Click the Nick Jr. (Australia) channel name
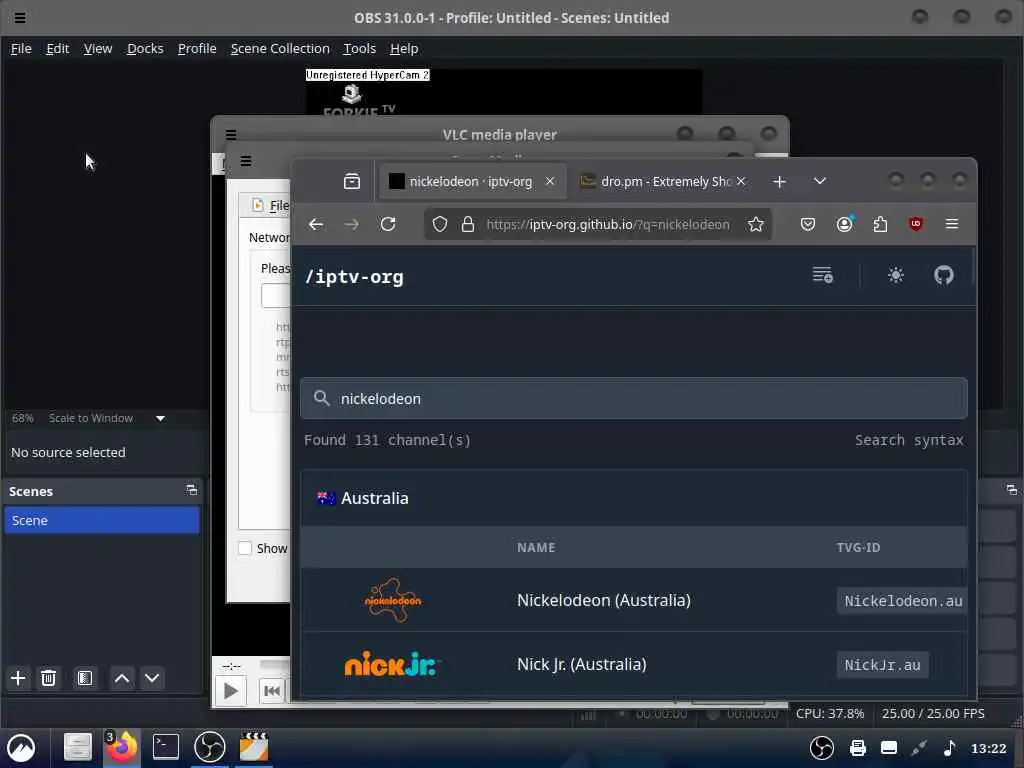The width and height of the screenshot is (1024, 768). 581,664
